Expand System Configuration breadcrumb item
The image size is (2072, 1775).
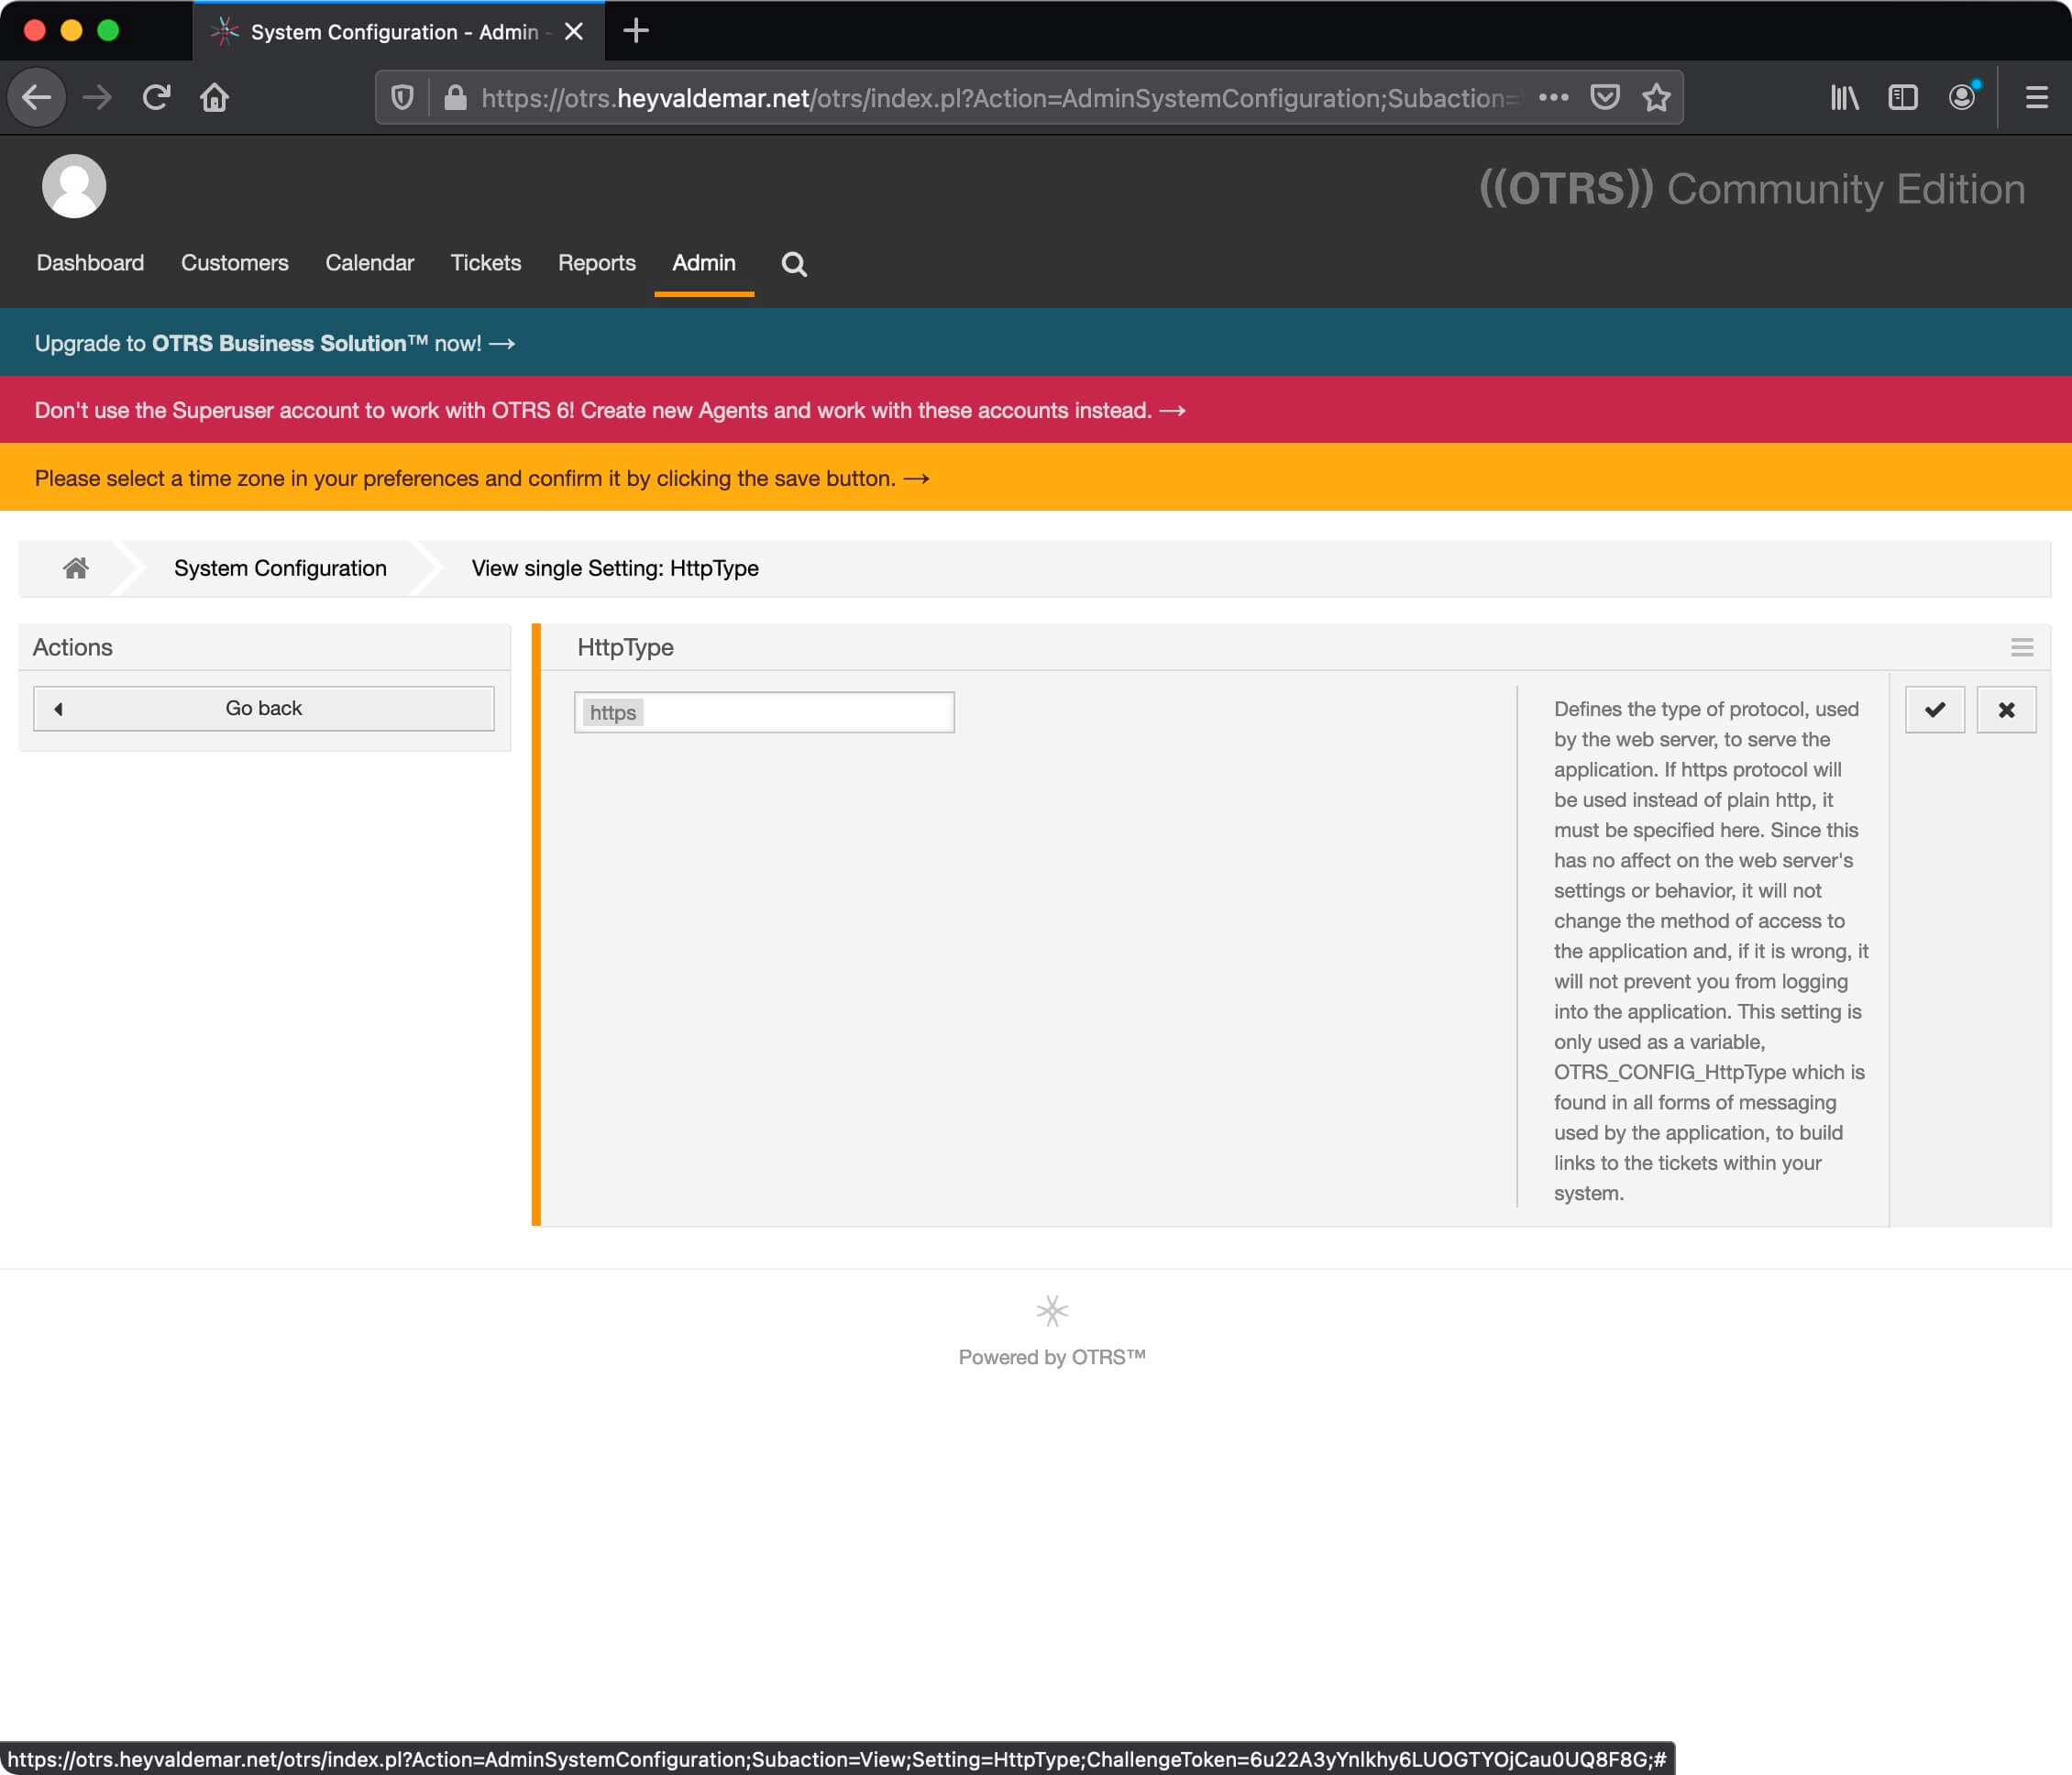tap(280, 567)
